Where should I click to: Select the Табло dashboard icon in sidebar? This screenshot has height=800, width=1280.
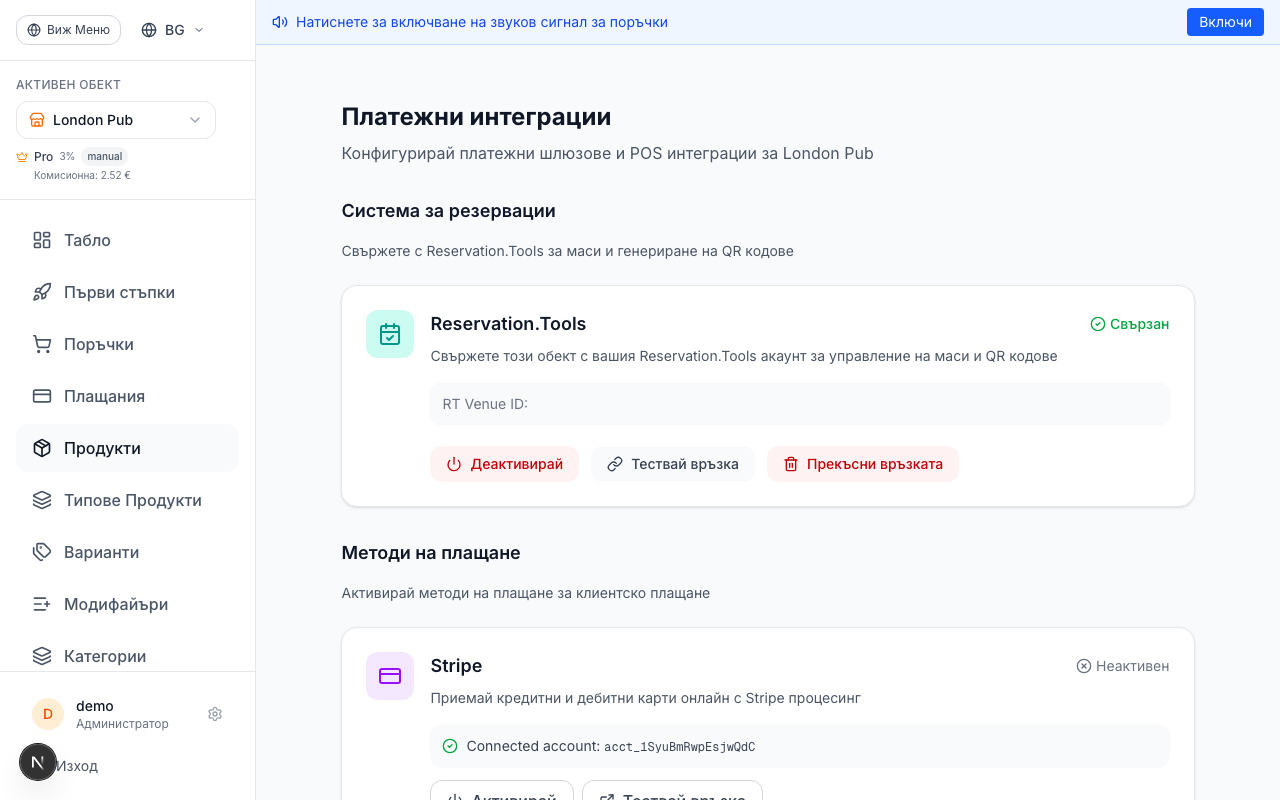pos(41,240)
